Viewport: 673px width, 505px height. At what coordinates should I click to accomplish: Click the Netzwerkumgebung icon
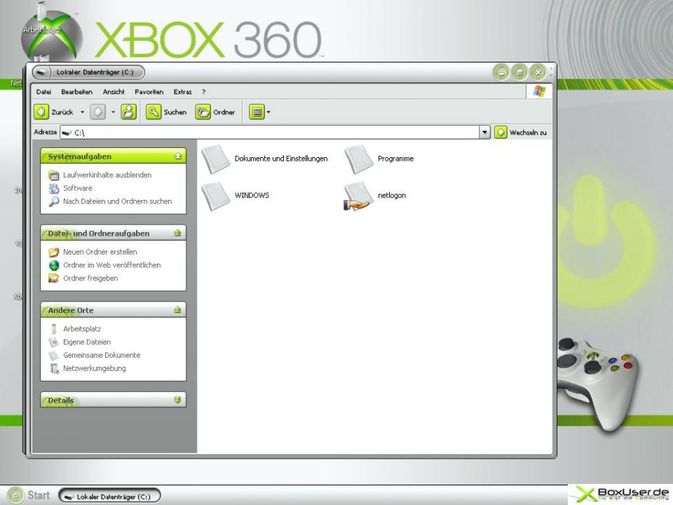point(54,369)
